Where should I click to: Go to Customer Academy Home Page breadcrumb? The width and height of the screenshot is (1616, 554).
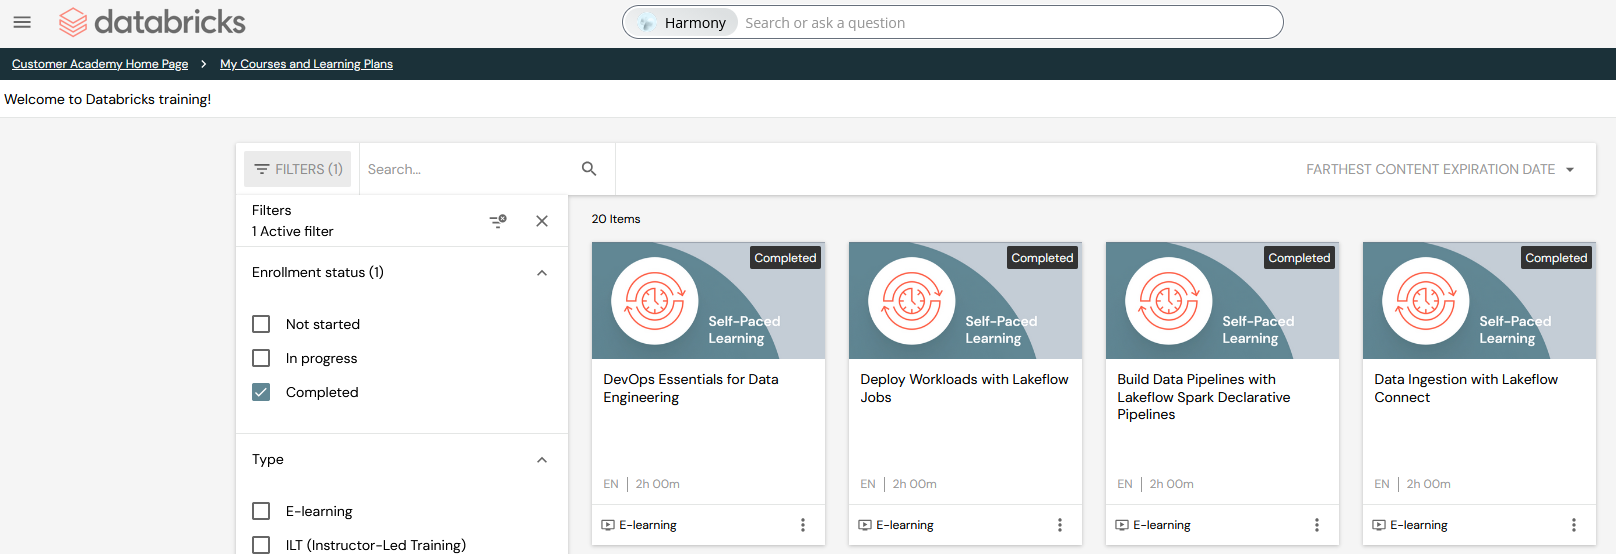[x=100, y=64]
